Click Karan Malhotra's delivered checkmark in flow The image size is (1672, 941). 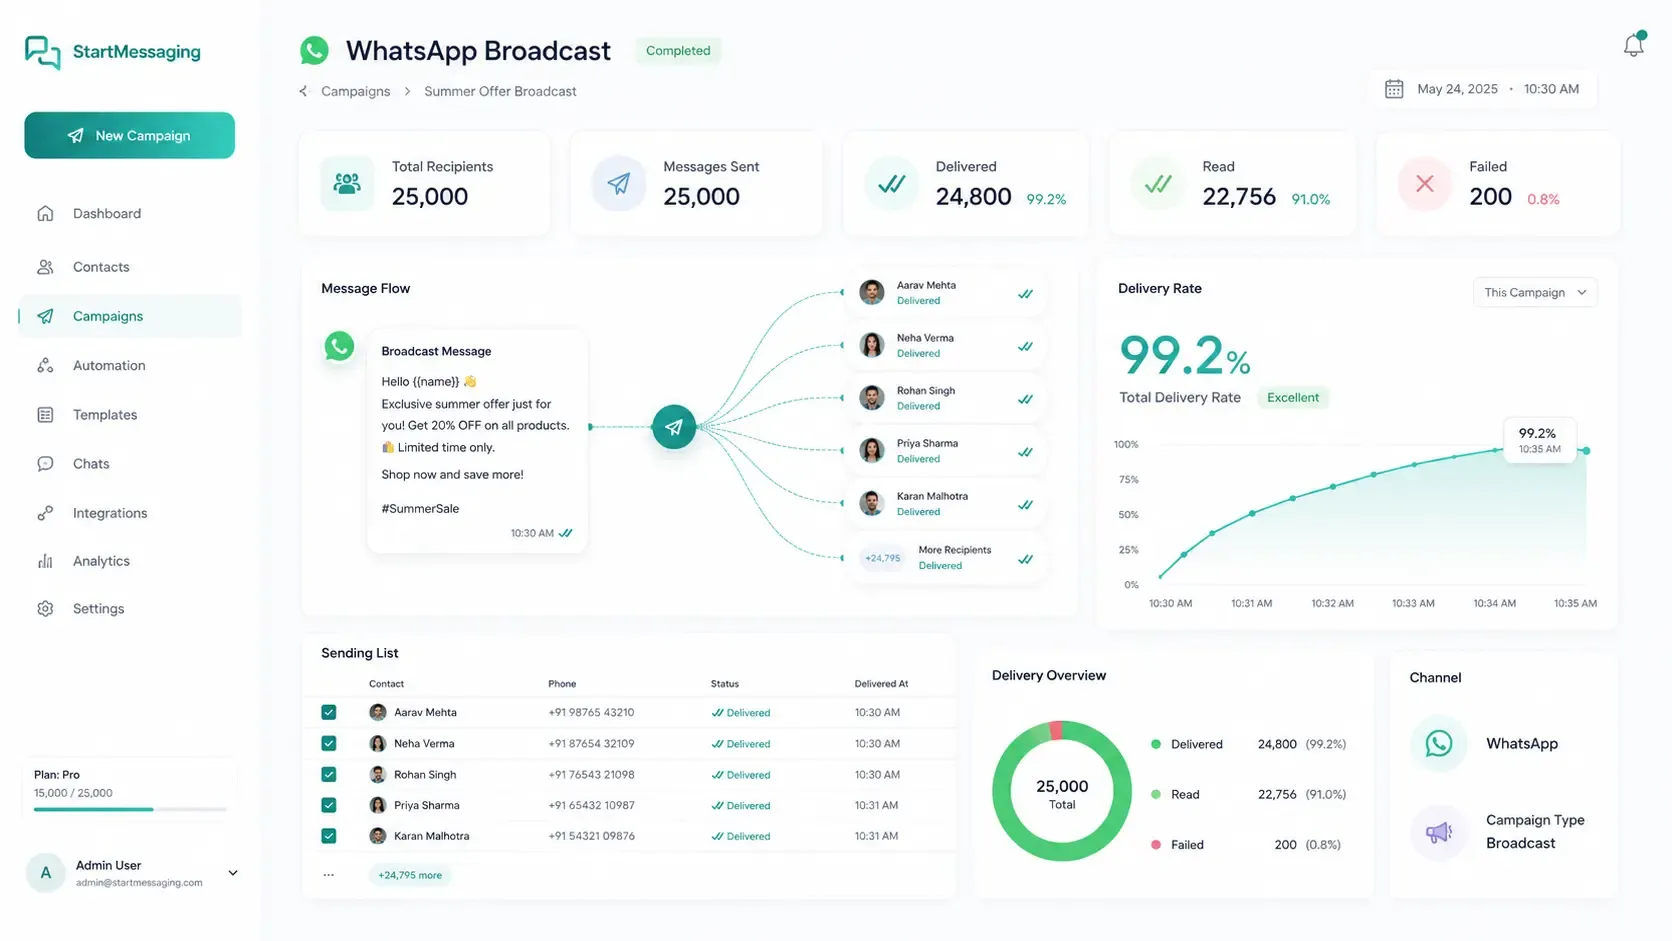pyautogui.click(x=1025, y=505)
